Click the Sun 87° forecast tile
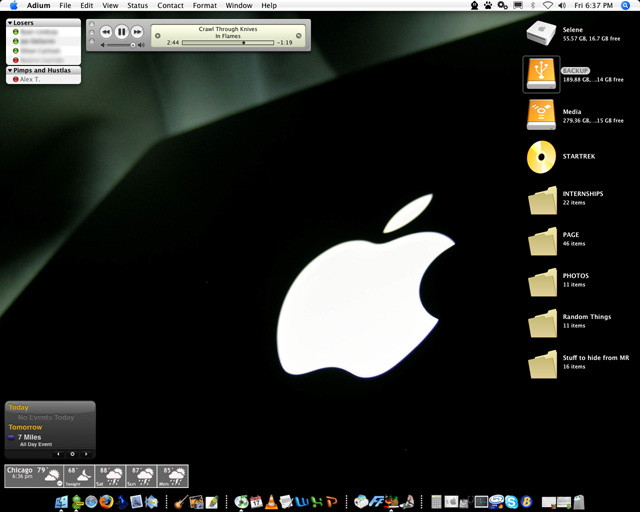This screenshot has width=640, height=512. 142,476
